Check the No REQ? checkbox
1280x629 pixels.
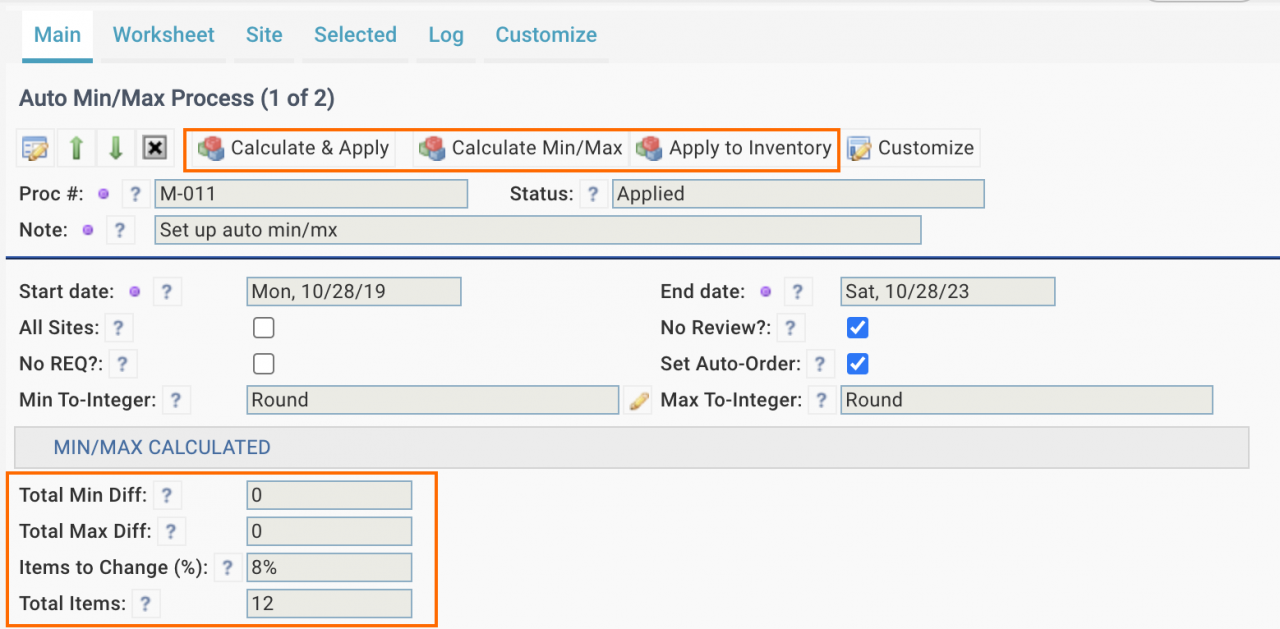264,364
